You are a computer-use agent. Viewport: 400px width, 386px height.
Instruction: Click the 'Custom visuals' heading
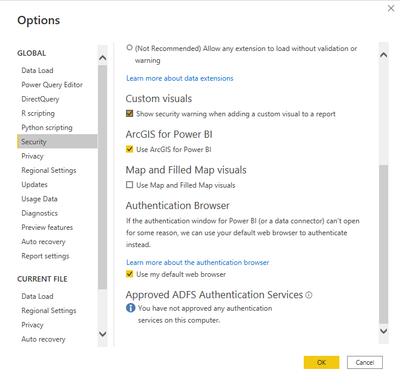(159, 99)
